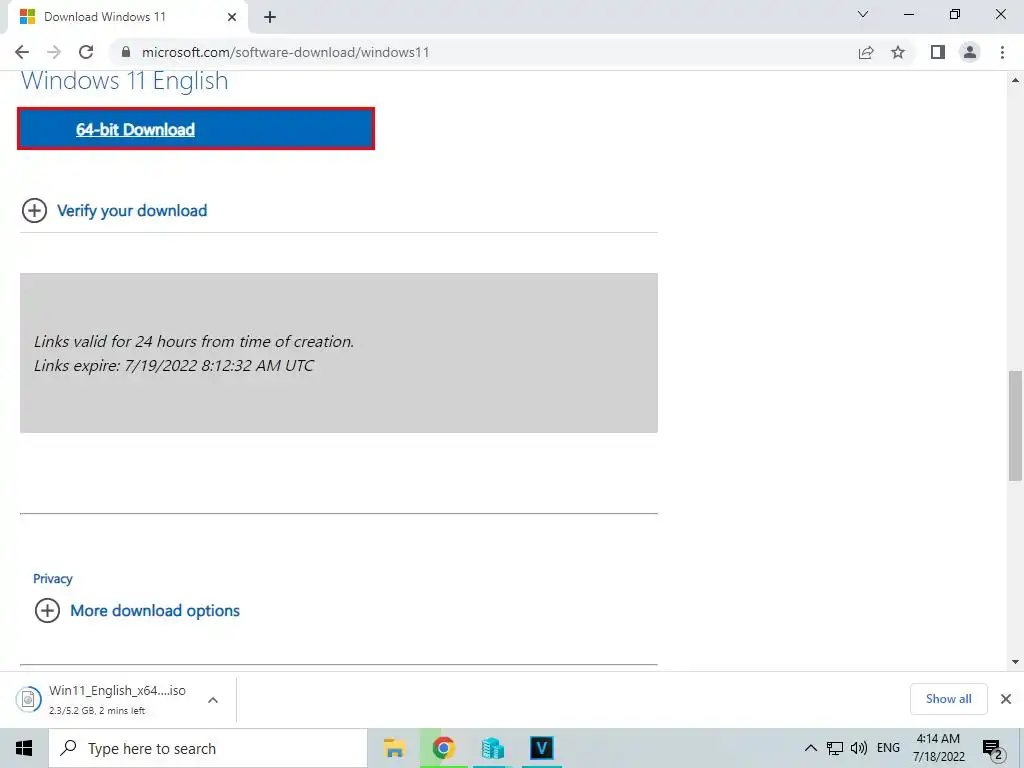1024x768 pixels.
Task: Open the tab search chevron
Action: [863, 14]
